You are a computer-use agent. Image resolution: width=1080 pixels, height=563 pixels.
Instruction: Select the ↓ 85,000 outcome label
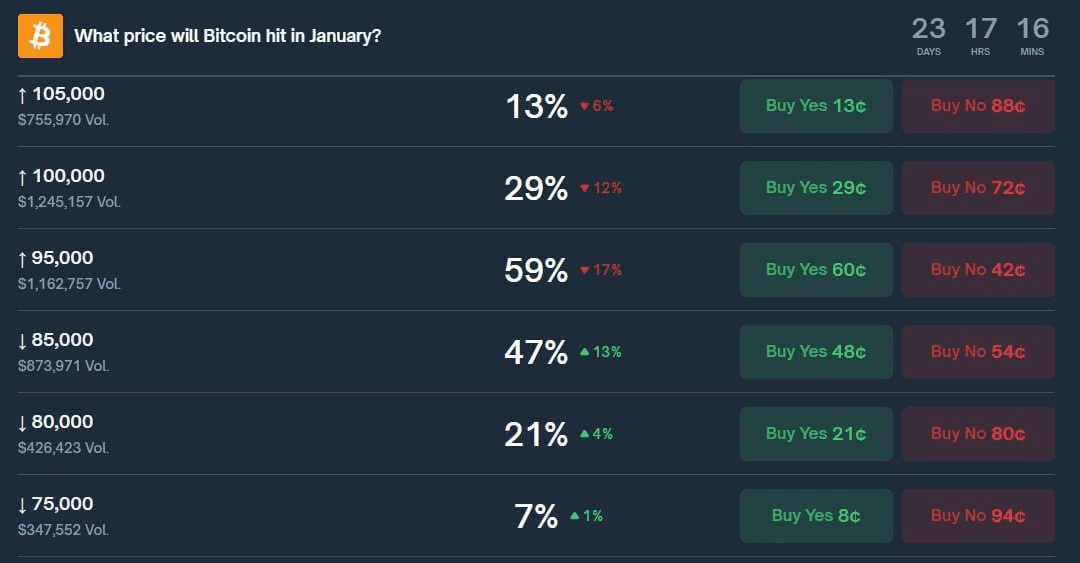point(56,341)
